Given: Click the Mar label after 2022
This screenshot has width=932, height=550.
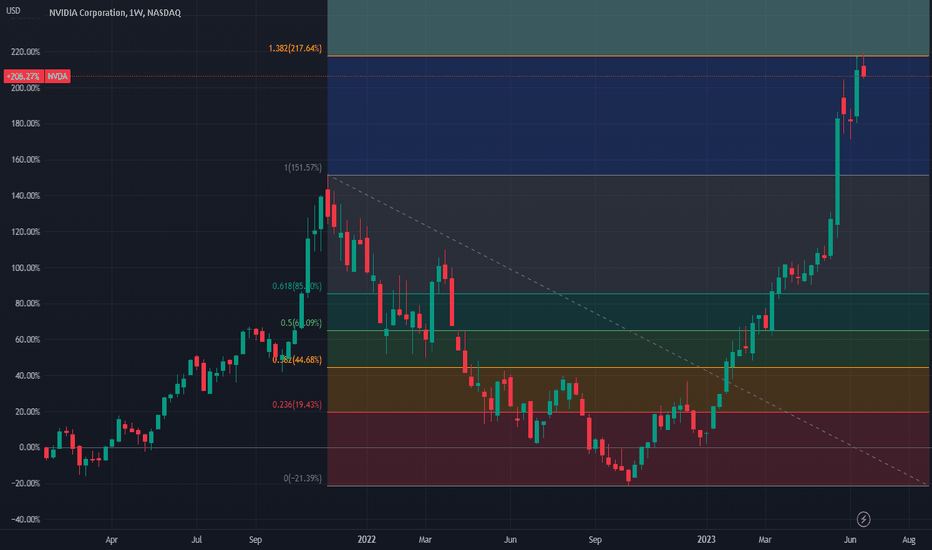Looking at the screenshot, I should coord(425,540).
